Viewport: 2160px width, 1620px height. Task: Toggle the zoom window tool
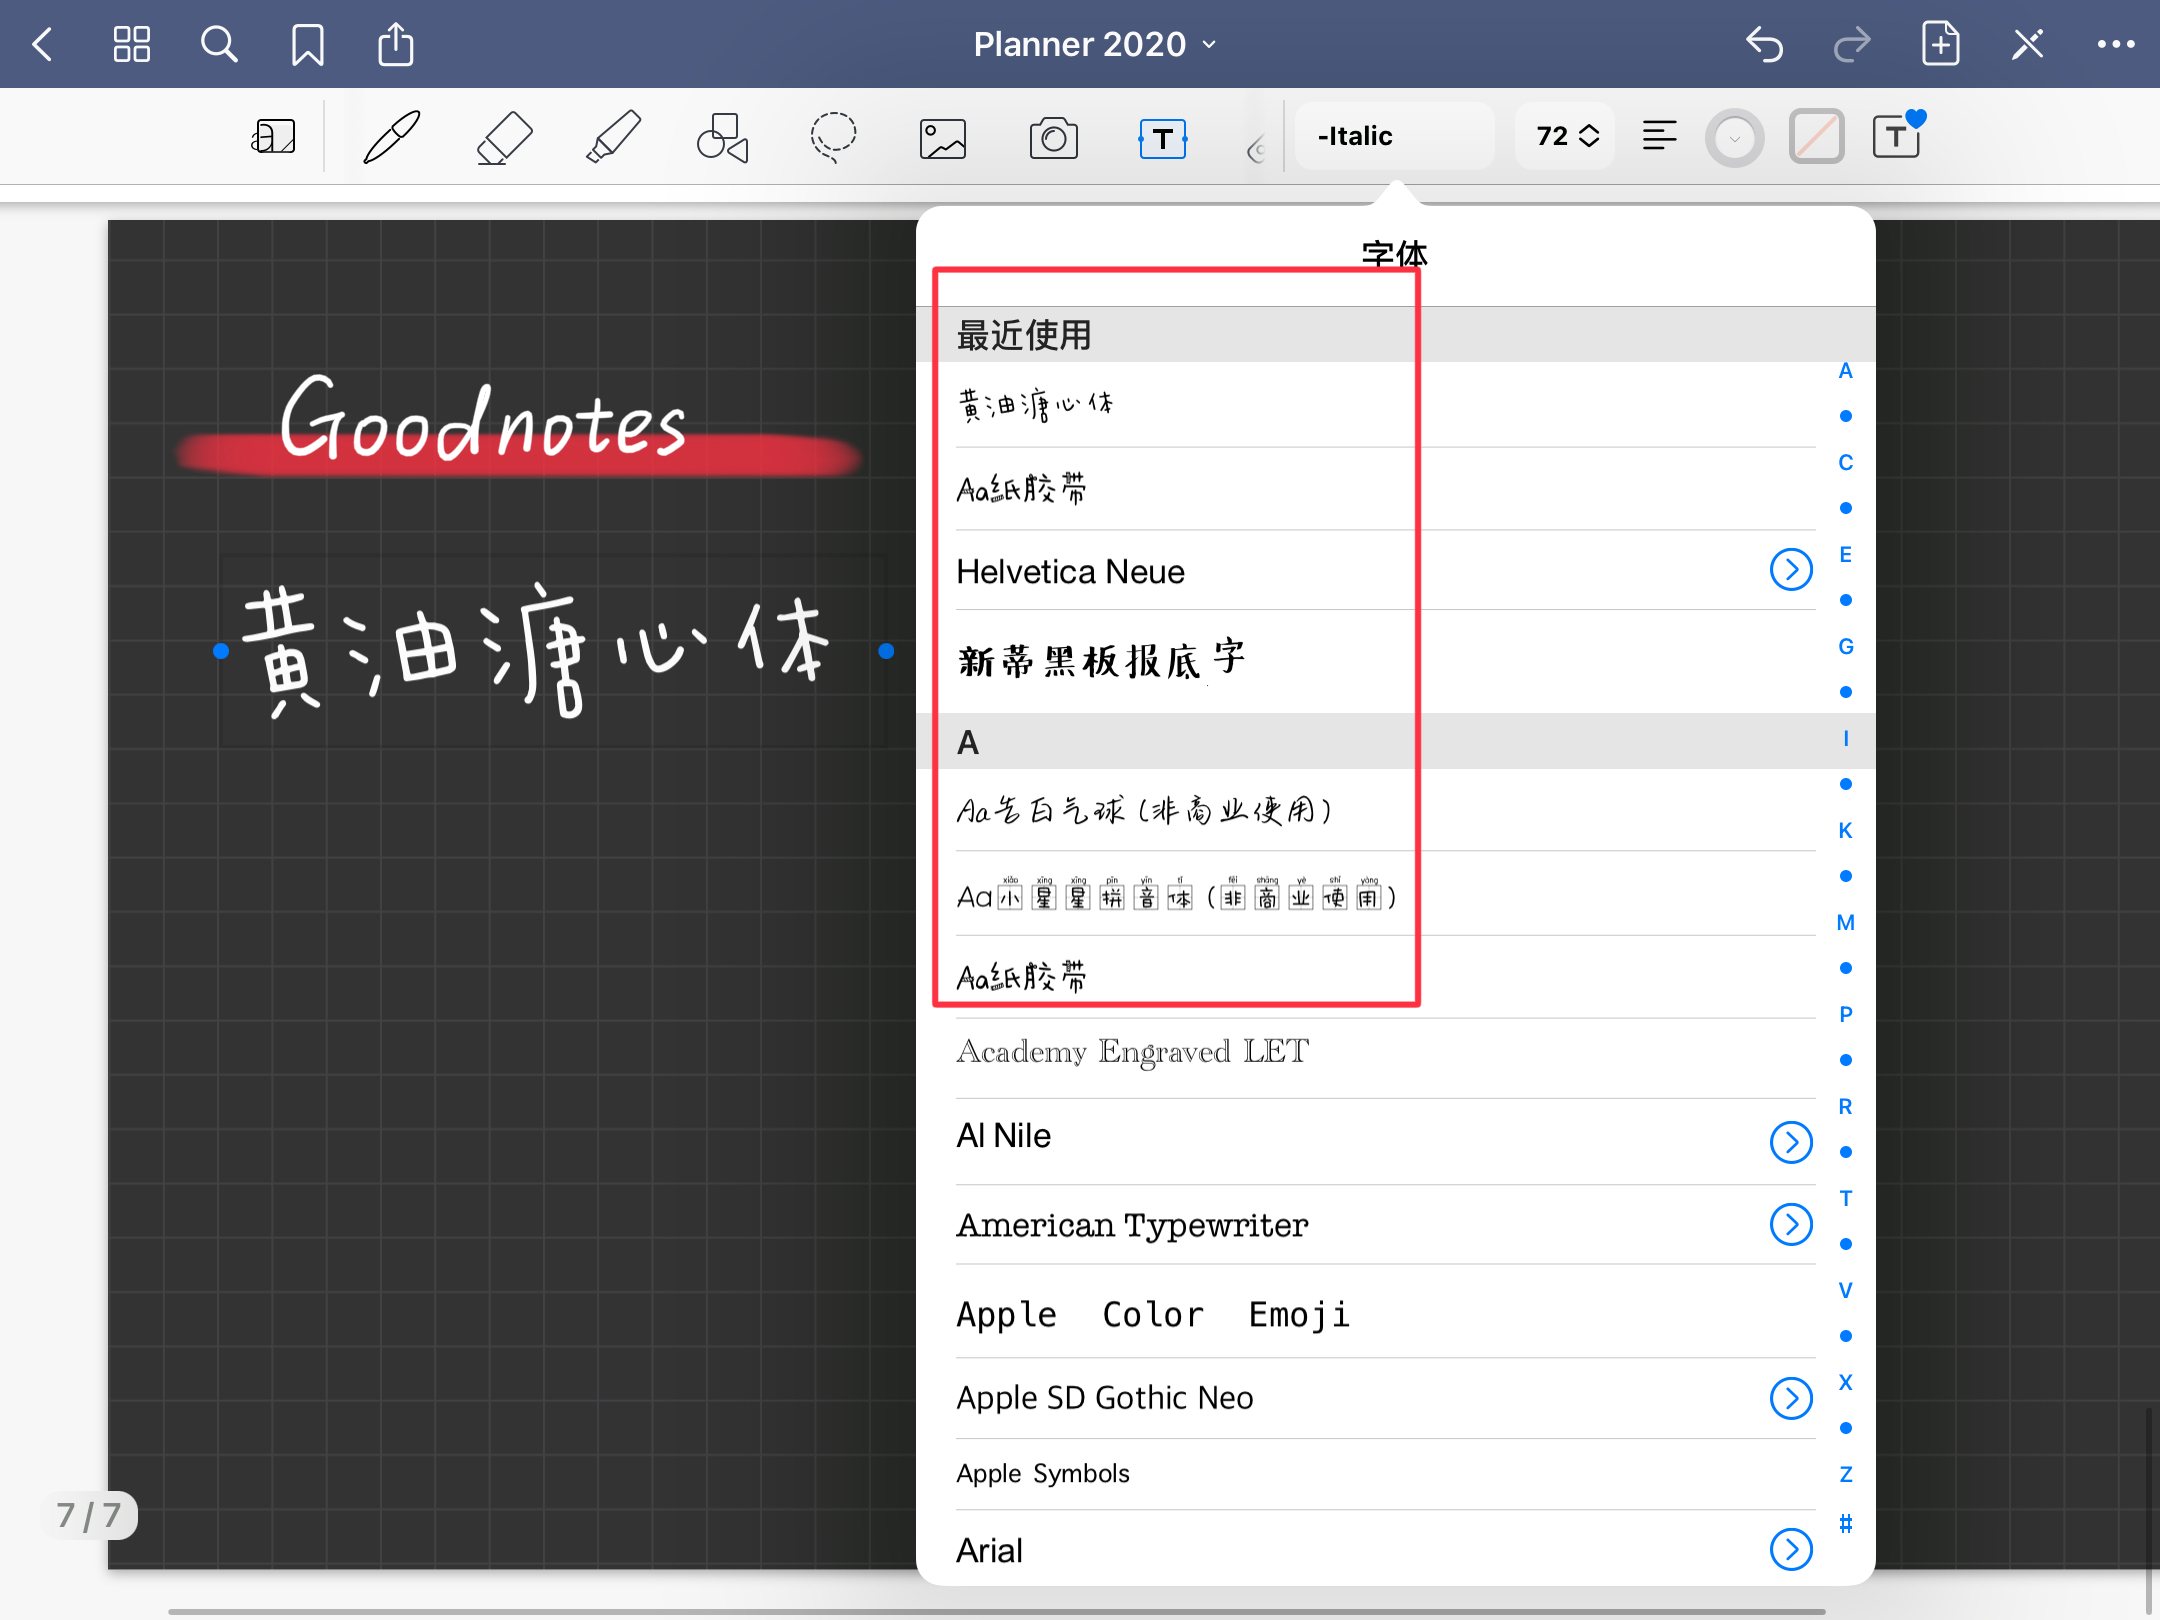273,137
